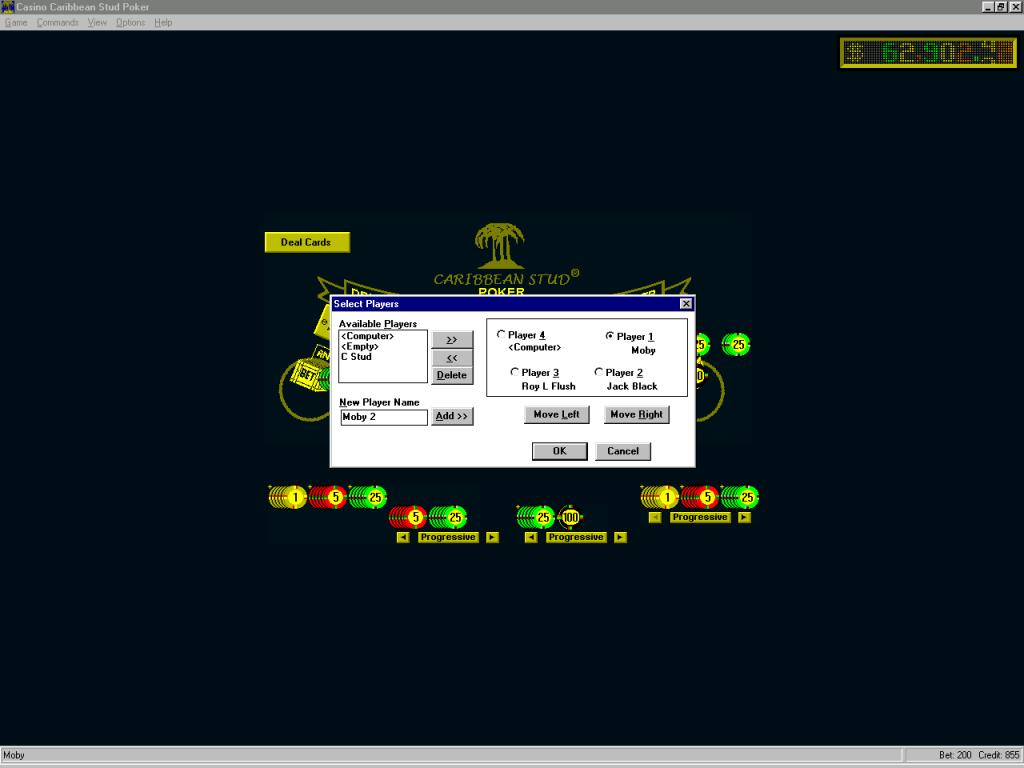Confirm the dialog with OK
This screenshot has height=768, width=1024.
(560, 451)
